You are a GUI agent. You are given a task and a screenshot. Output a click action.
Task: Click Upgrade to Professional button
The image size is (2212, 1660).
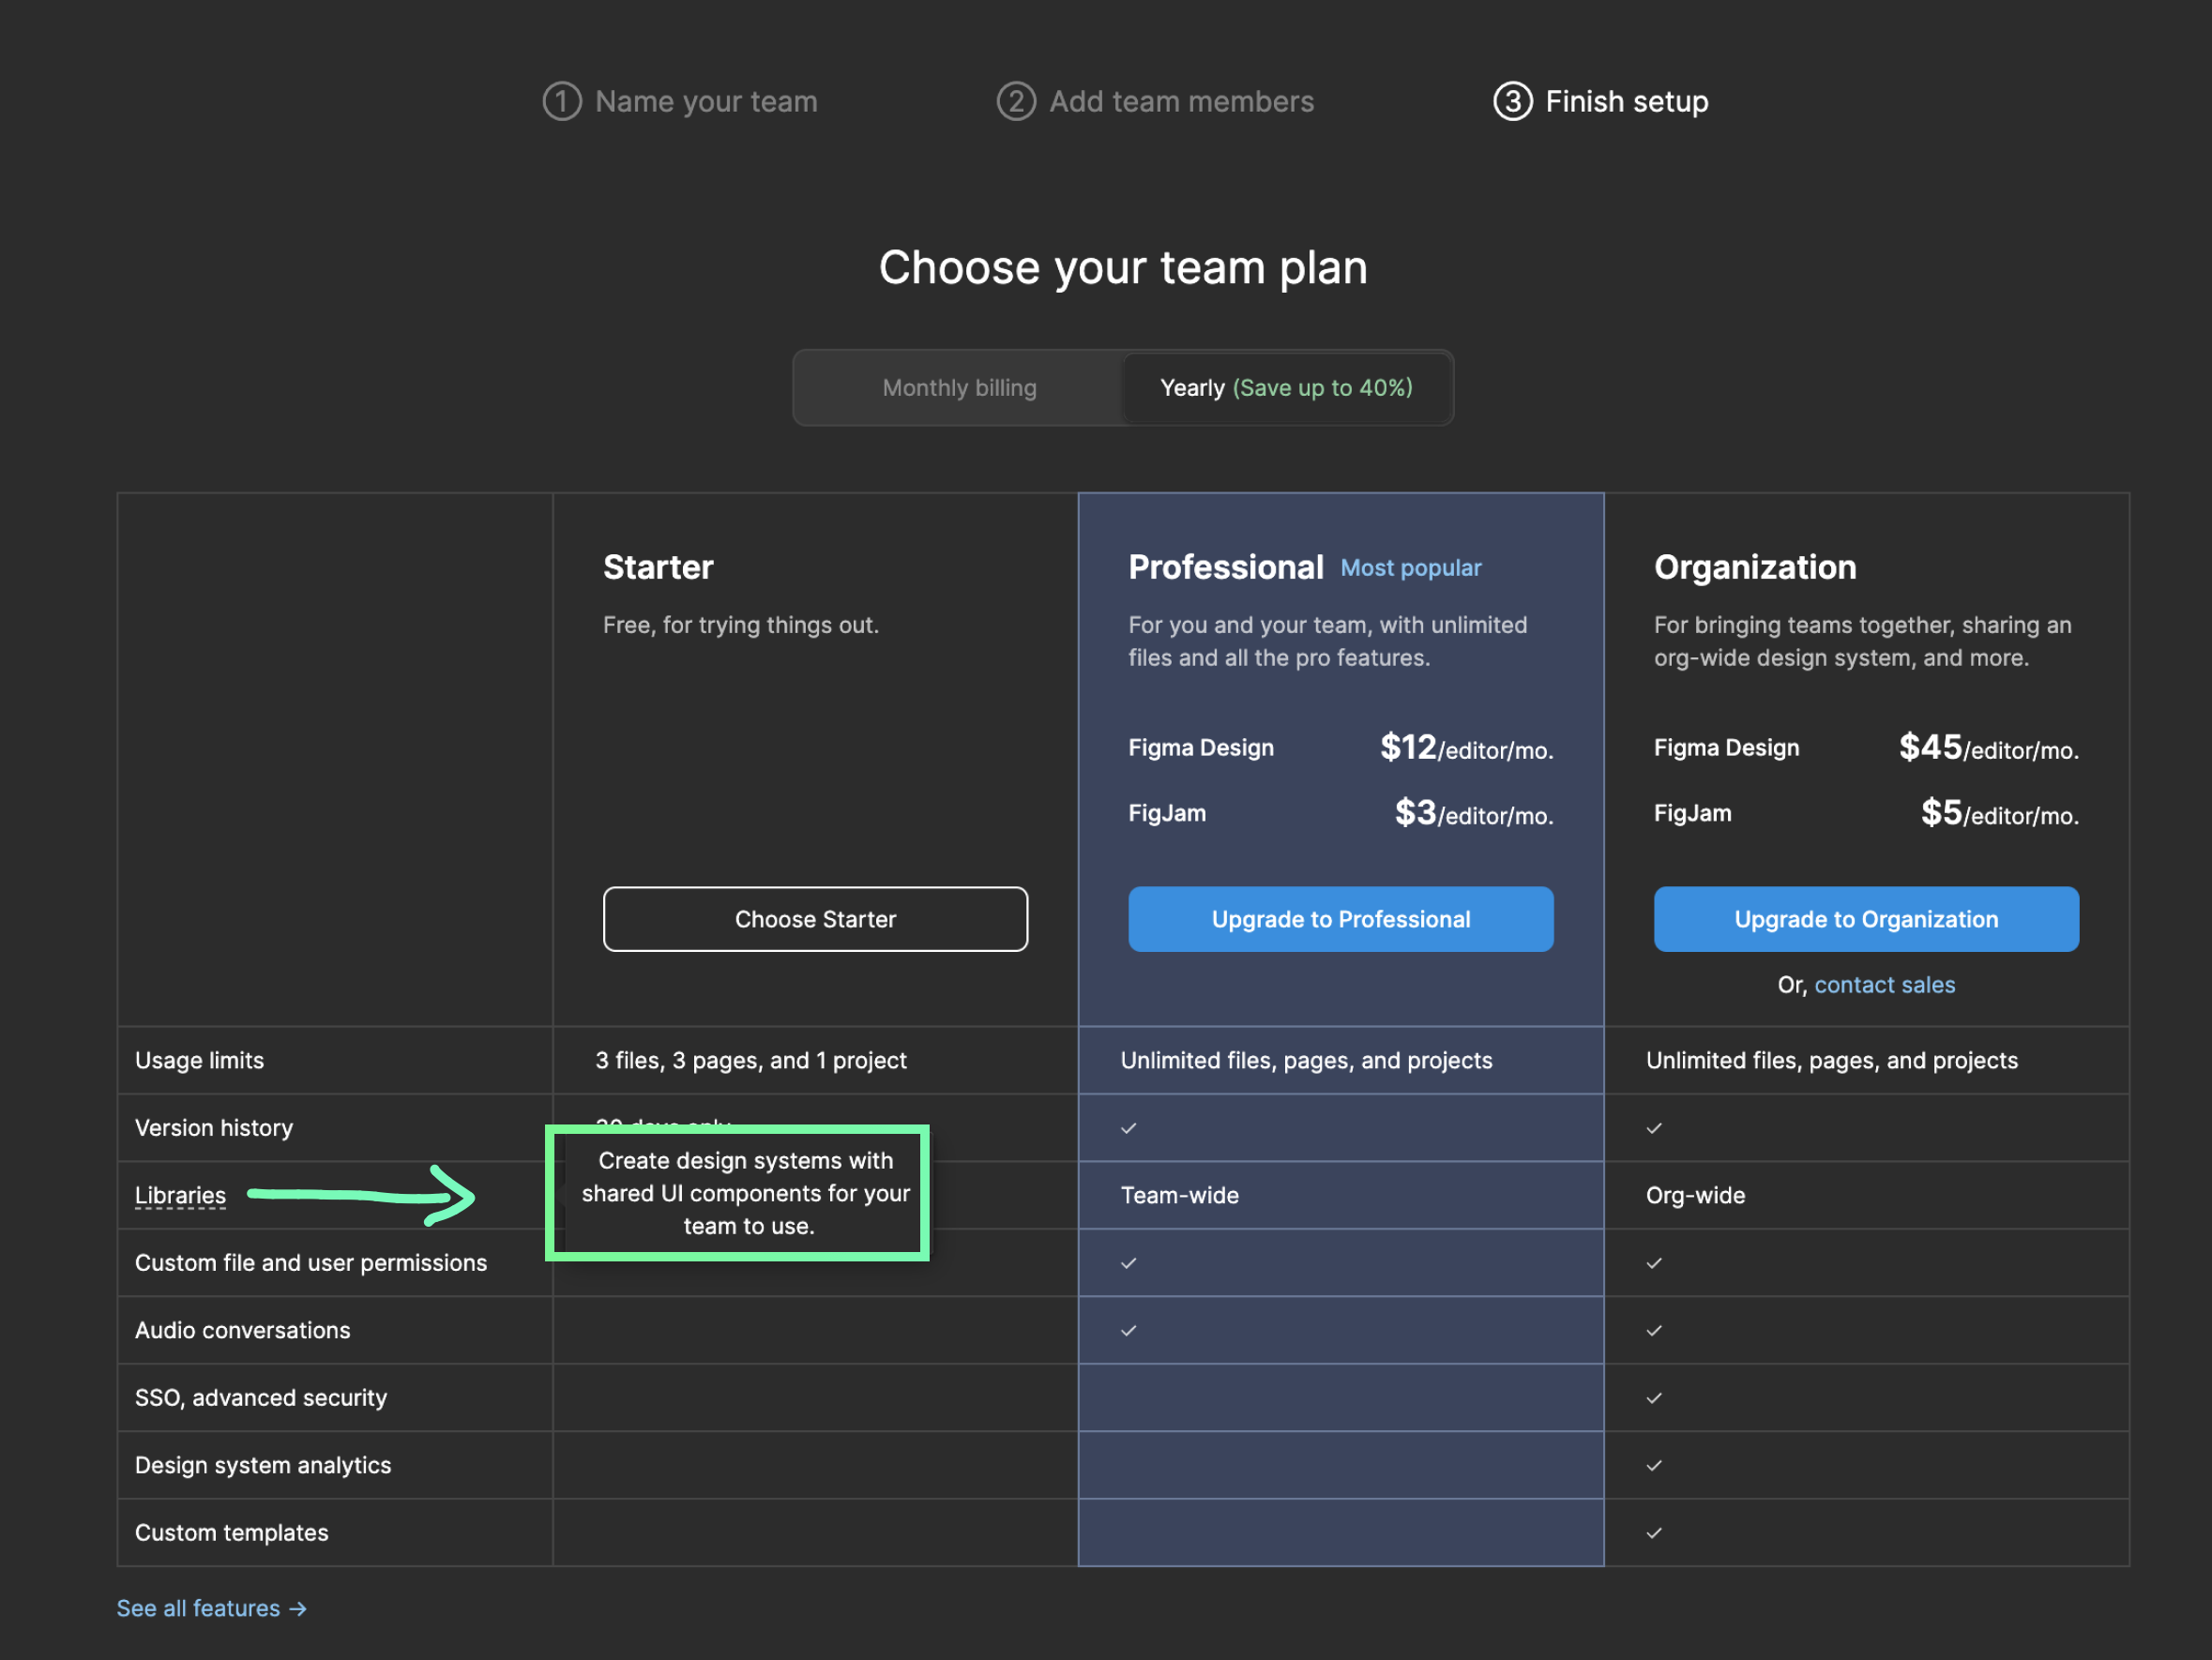tap(1340, 918)
